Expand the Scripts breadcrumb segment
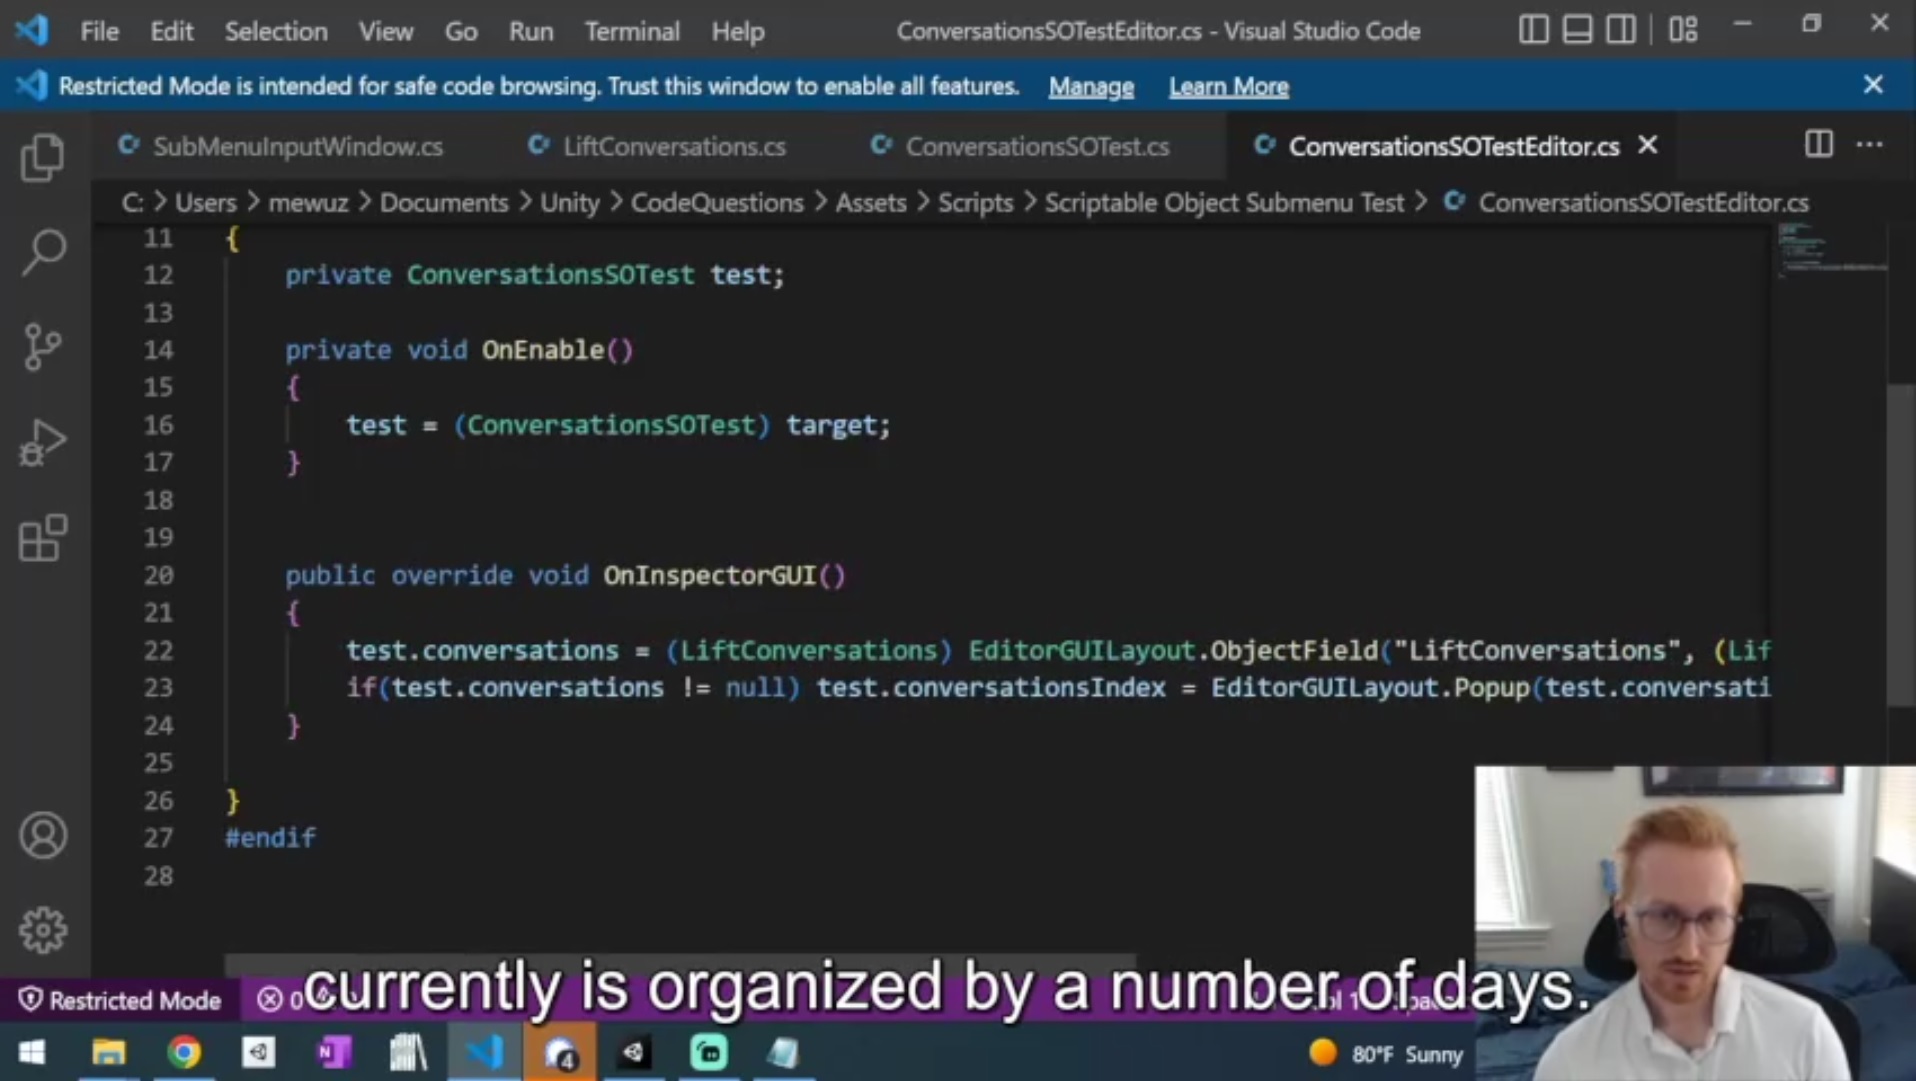The image size is (1916, 1081). pos(975,203)
